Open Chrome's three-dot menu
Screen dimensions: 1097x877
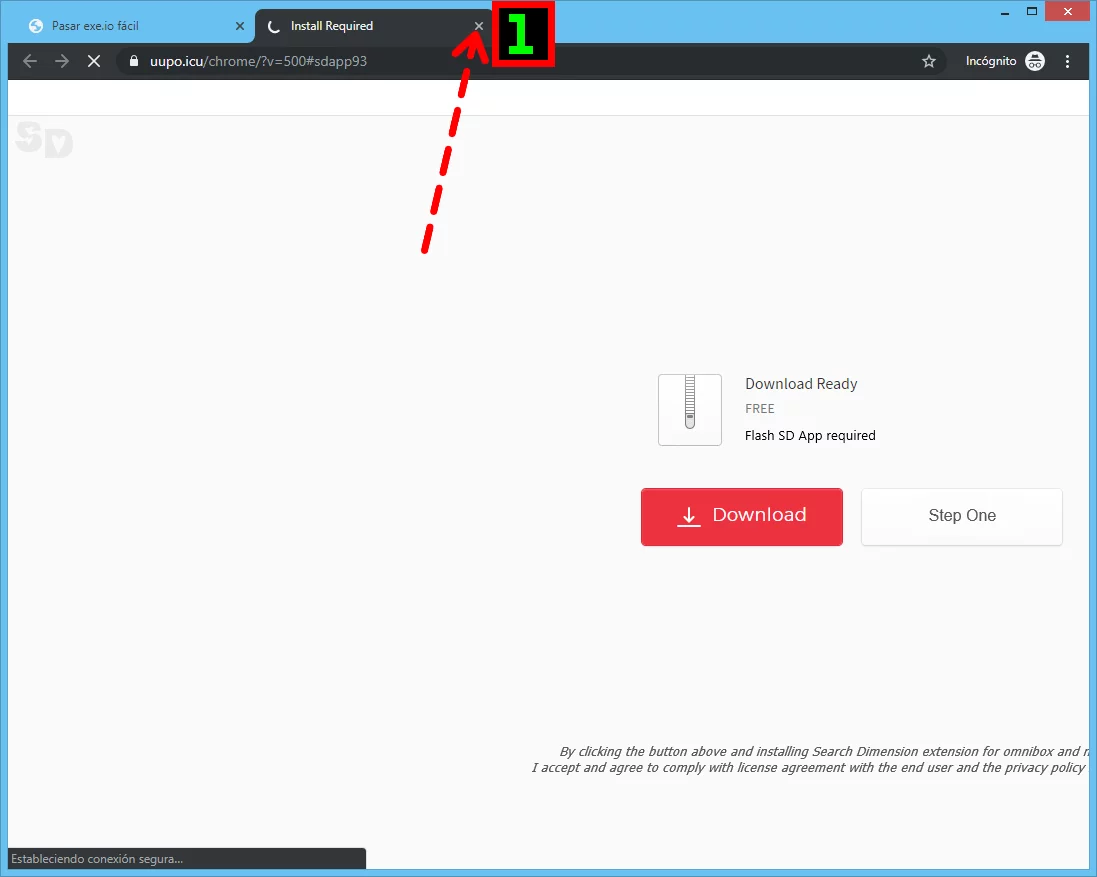(x=1068, y=61)
